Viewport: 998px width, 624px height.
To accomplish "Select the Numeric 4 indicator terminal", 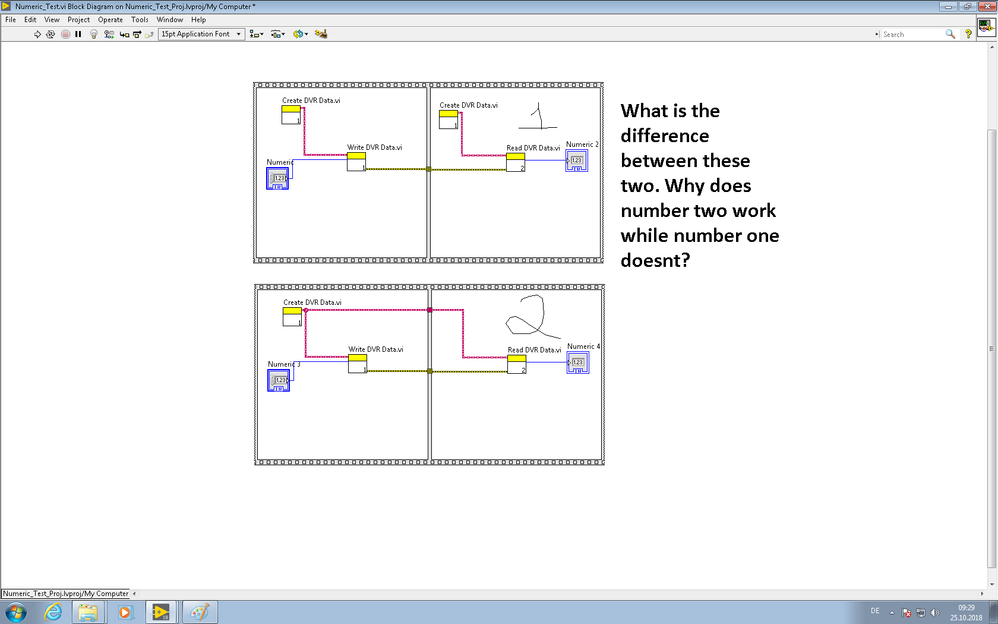I will 578,362.
